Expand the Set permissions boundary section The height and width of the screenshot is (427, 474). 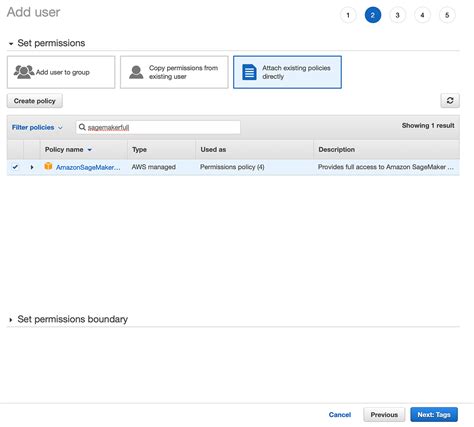(11, 320)
